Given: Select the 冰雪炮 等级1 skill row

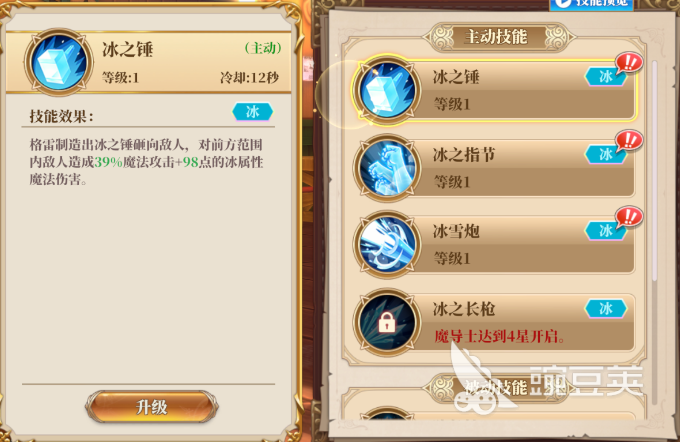Looking at the screenshot, I should [x=494, y=245].
